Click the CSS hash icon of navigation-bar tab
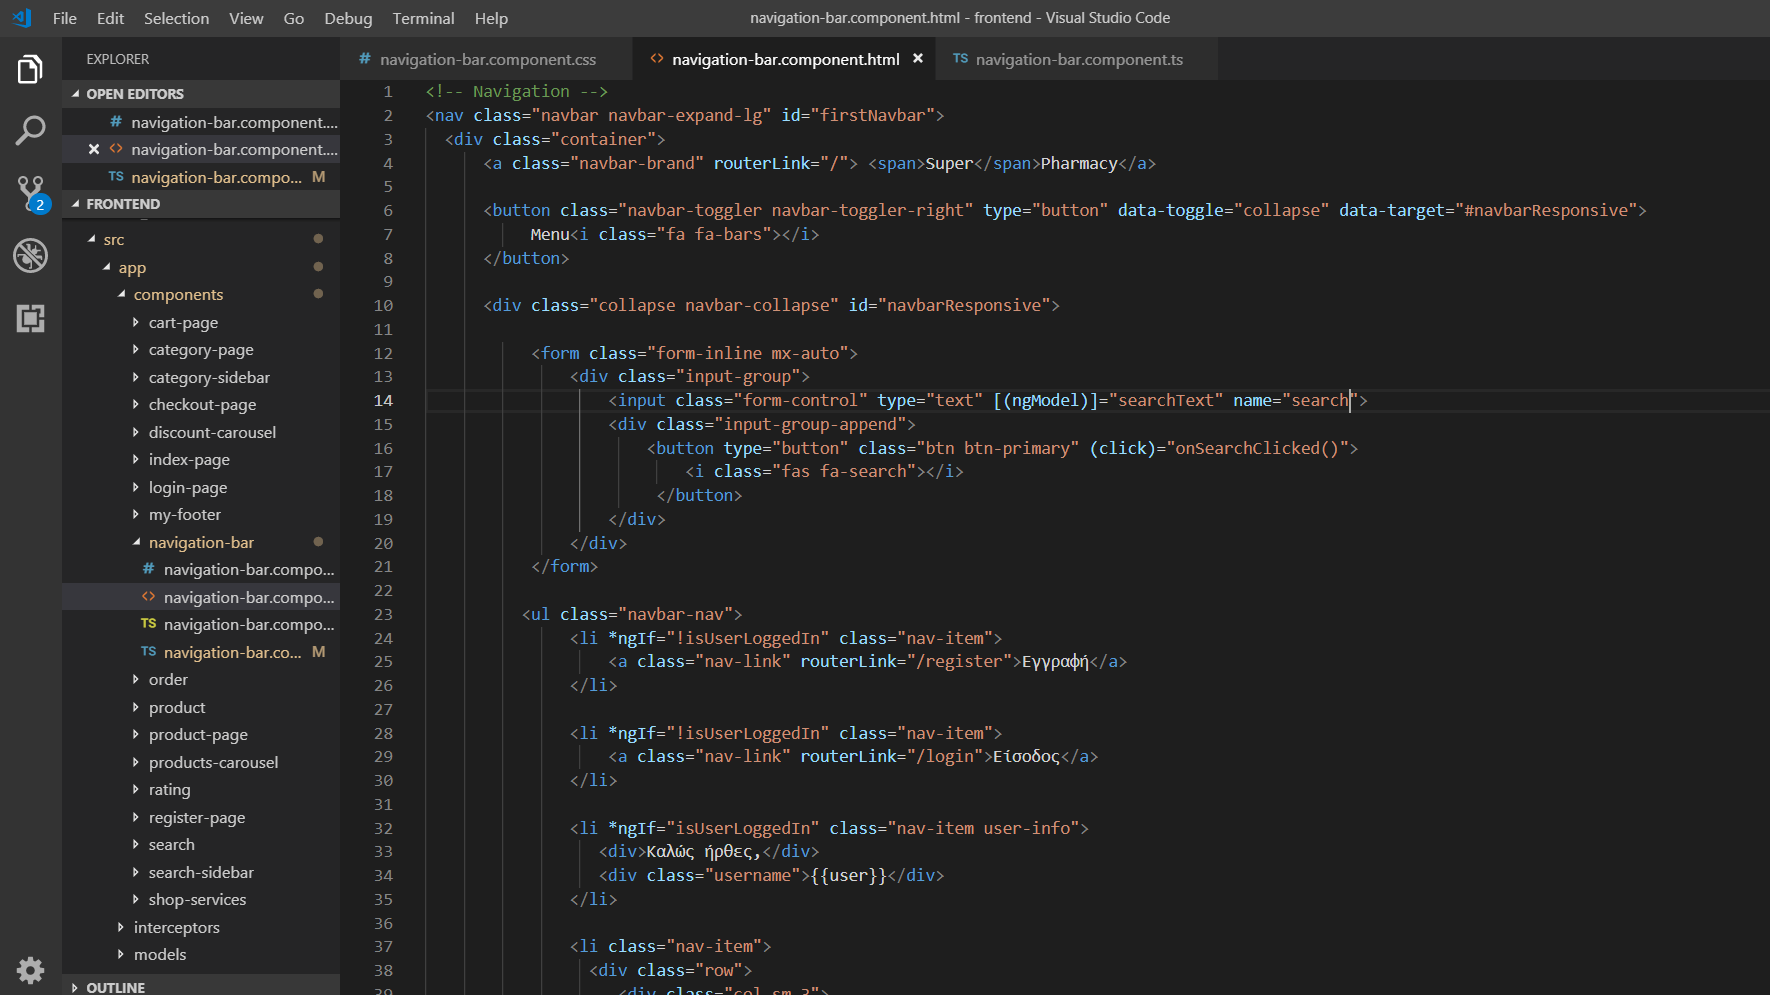1770x995 pixels. click(x=365, y=59)
